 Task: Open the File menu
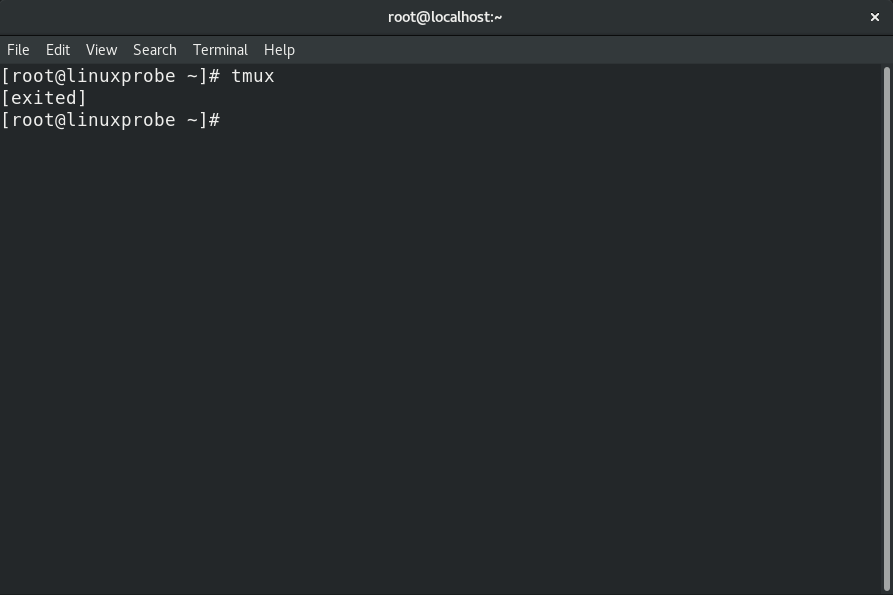[18, 49]
